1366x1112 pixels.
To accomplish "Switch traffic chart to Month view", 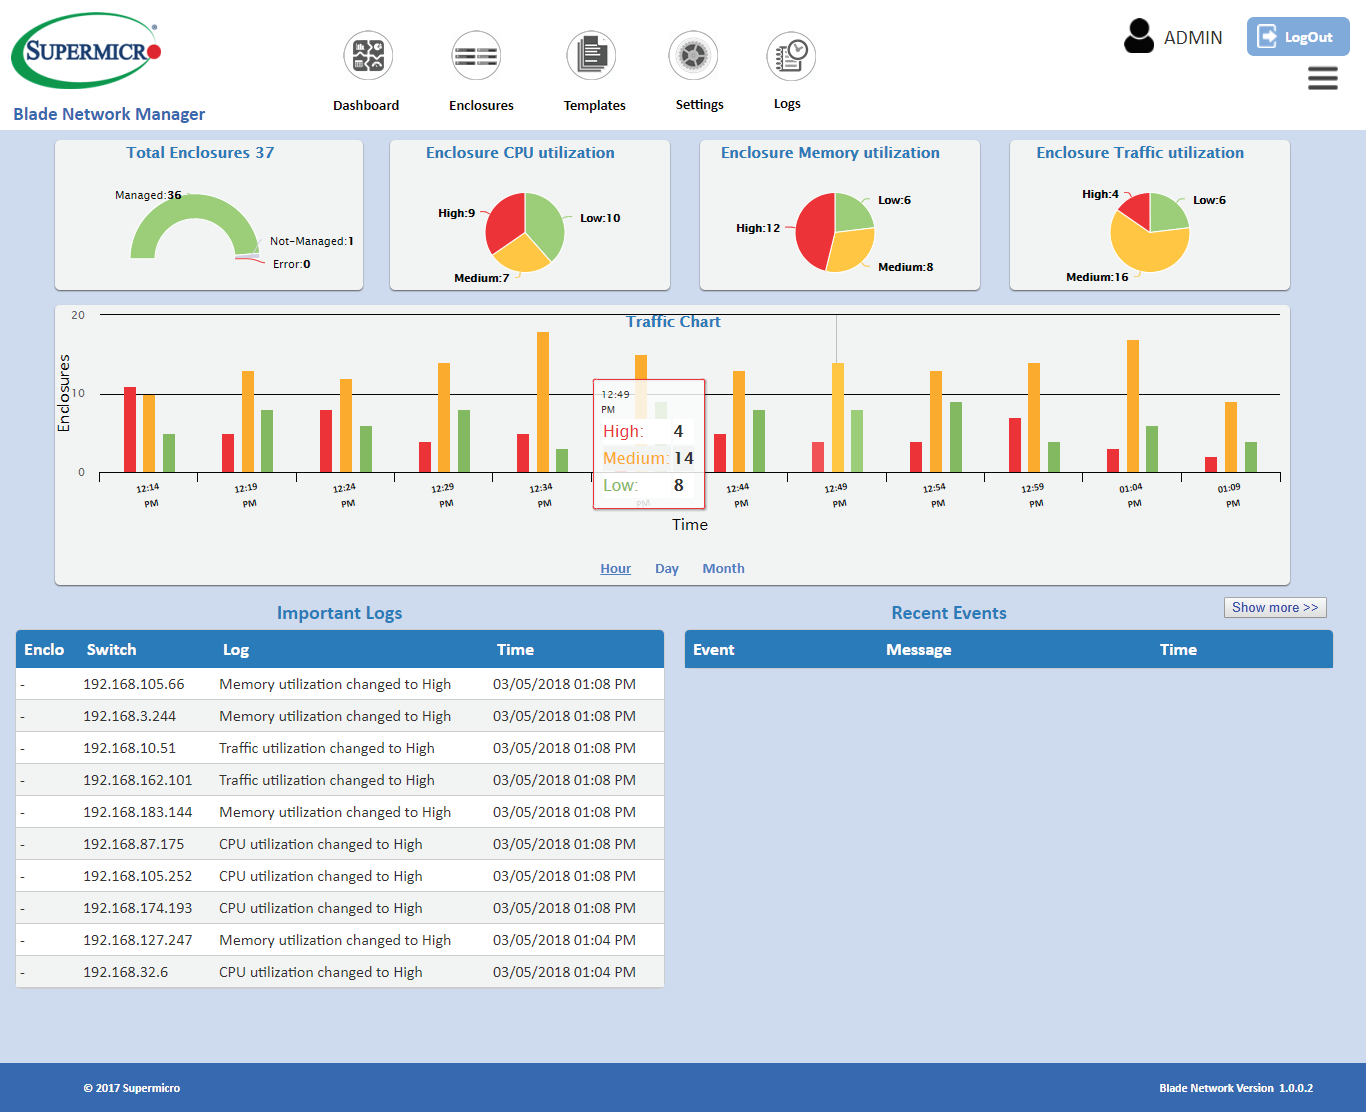I will click(723, 568).
